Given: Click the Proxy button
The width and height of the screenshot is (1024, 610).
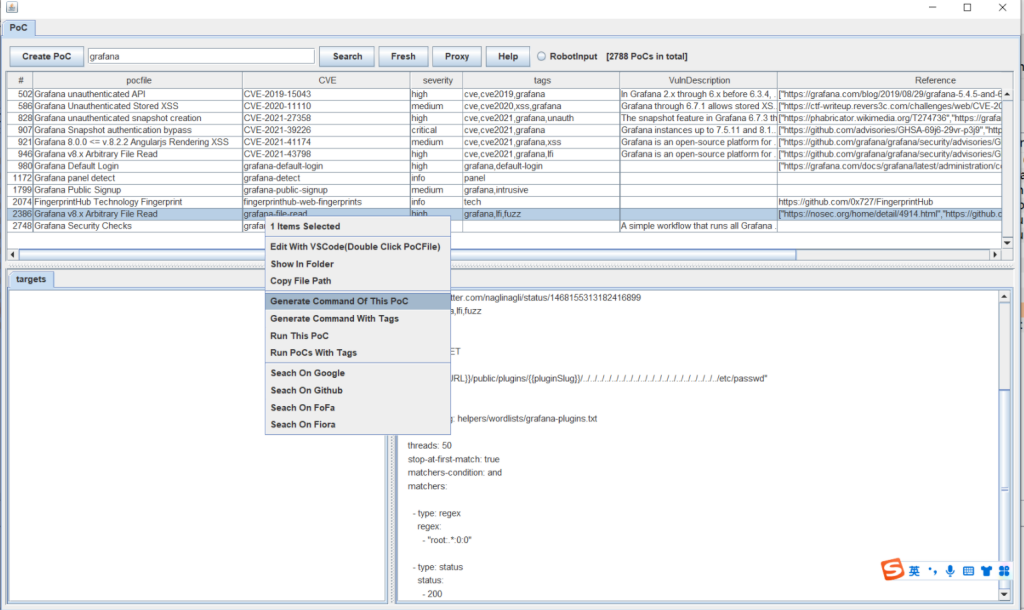Looking at the screenshot, I should (457, 56).
